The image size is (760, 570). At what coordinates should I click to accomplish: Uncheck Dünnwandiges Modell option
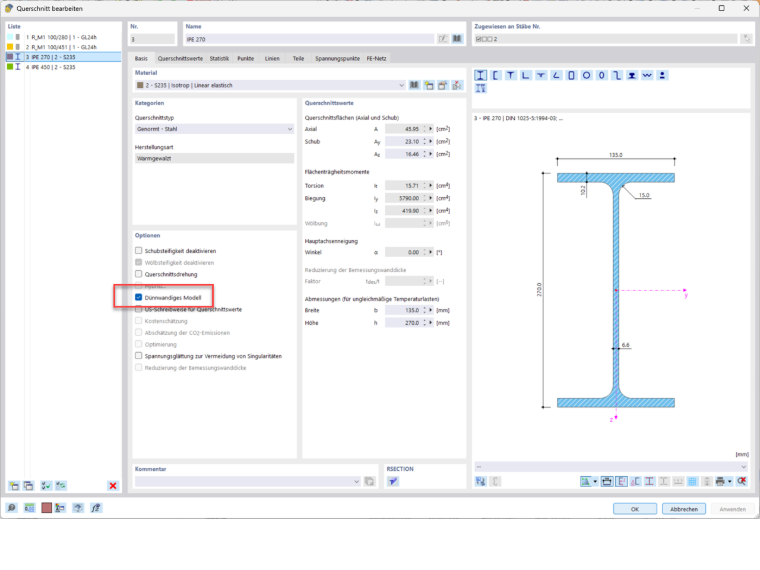(139, 297)
